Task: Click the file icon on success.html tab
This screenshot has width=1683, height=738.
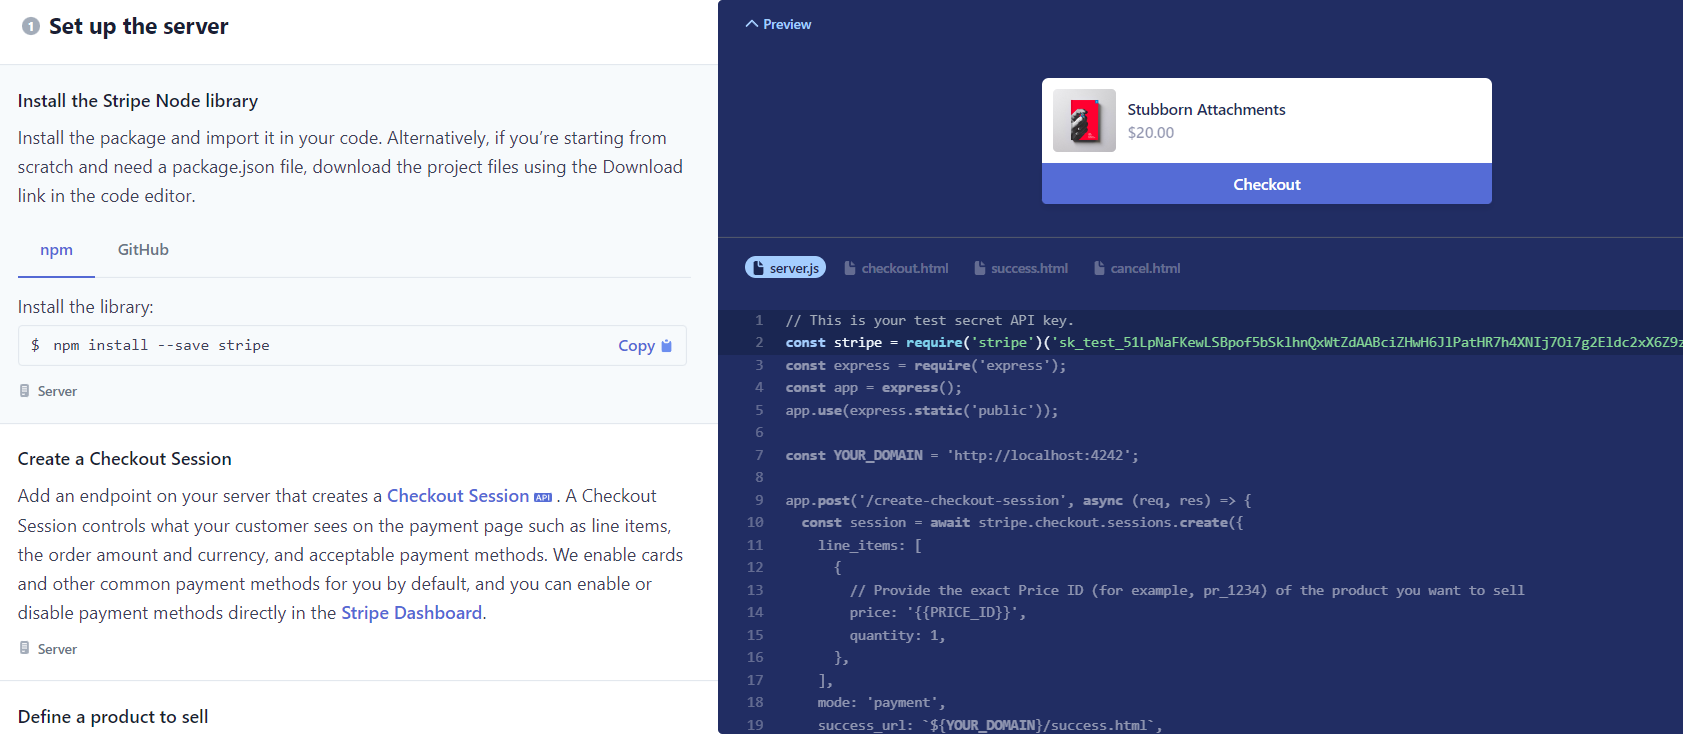Action: point(980,268)
